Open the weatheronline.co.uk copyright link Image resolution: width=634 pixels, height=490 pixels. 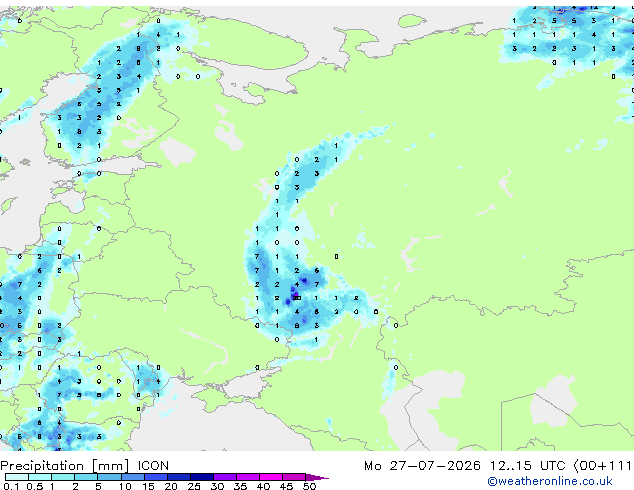pos(550,481)
